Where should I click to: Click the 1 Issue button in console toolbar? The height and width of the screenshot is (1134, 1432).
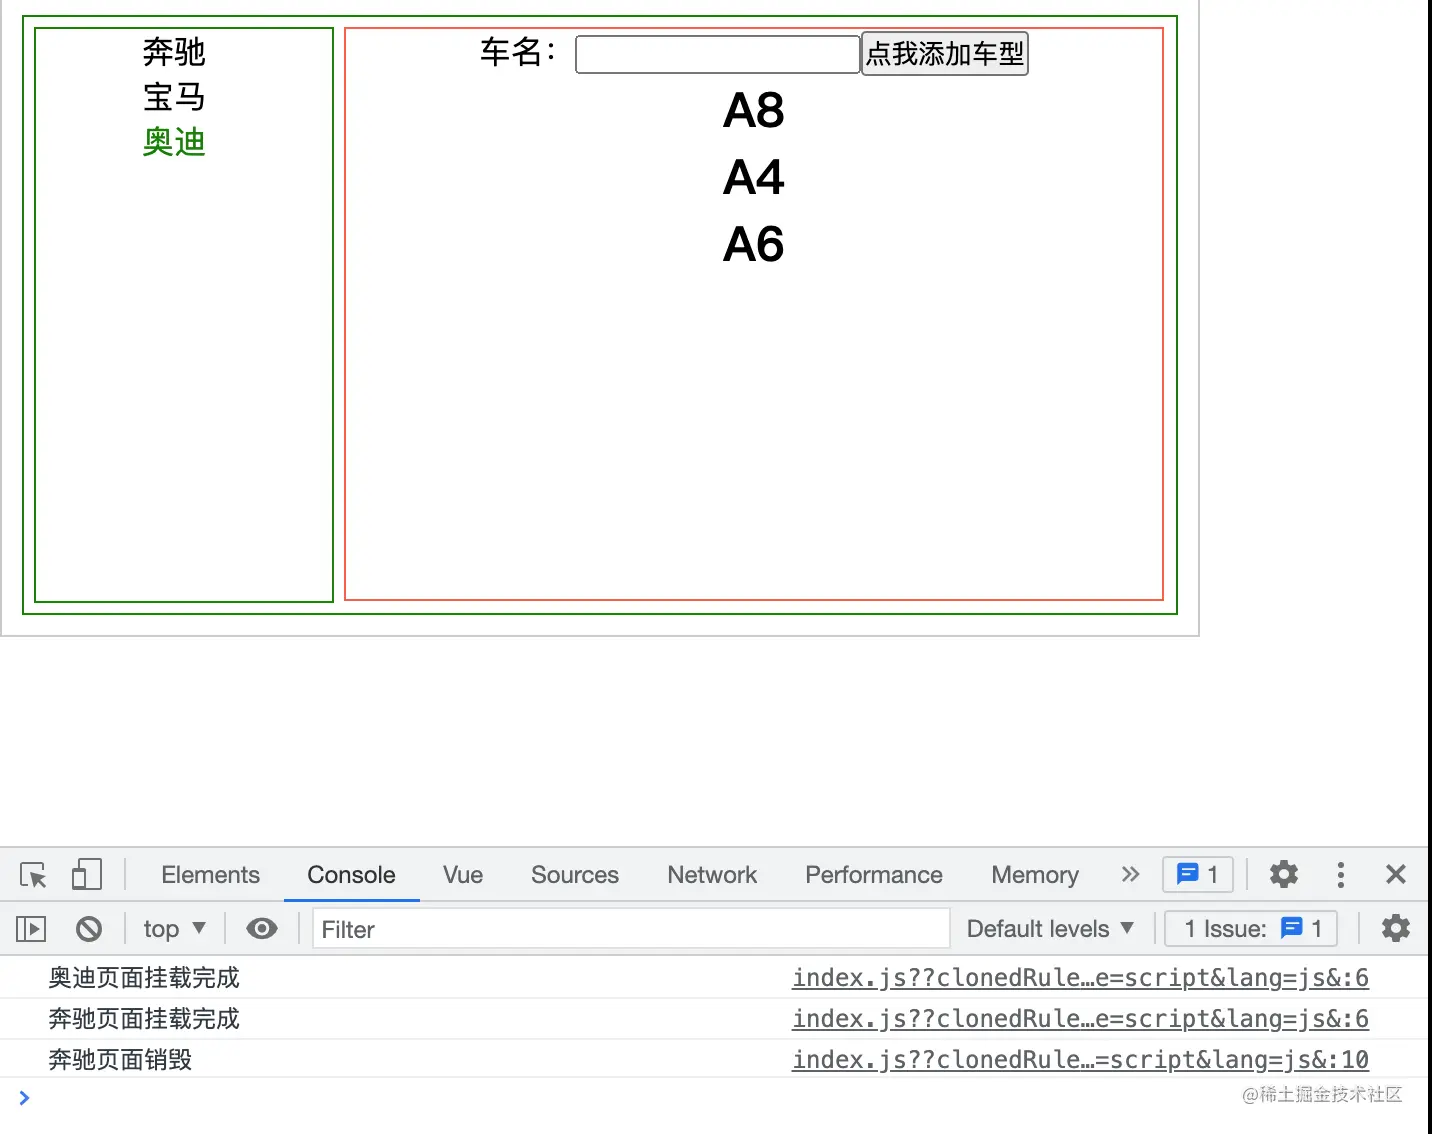point(1251,929)
